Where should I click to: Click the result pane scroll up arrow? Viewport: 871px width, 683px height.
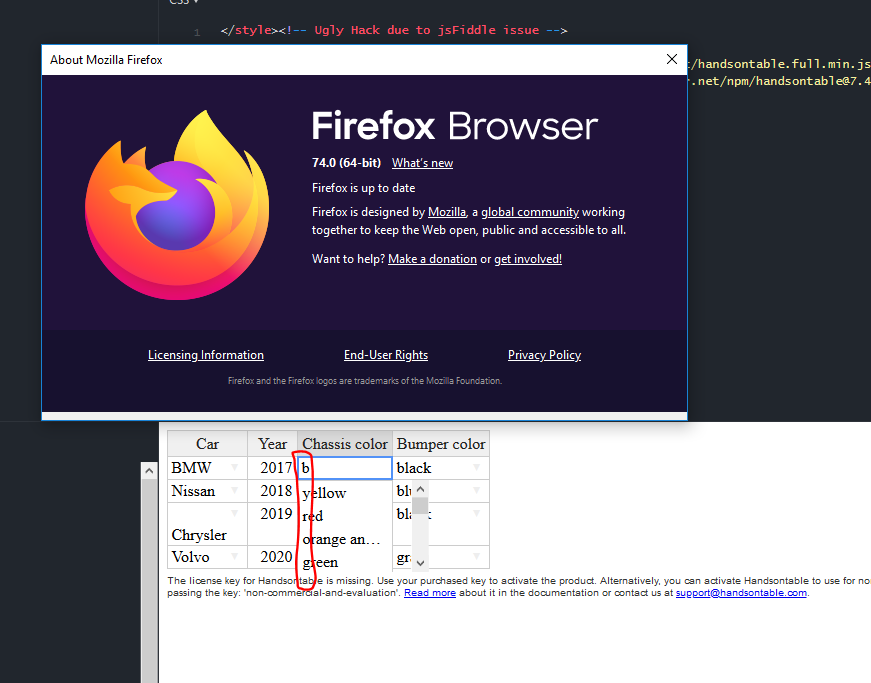tap(149, 471)
